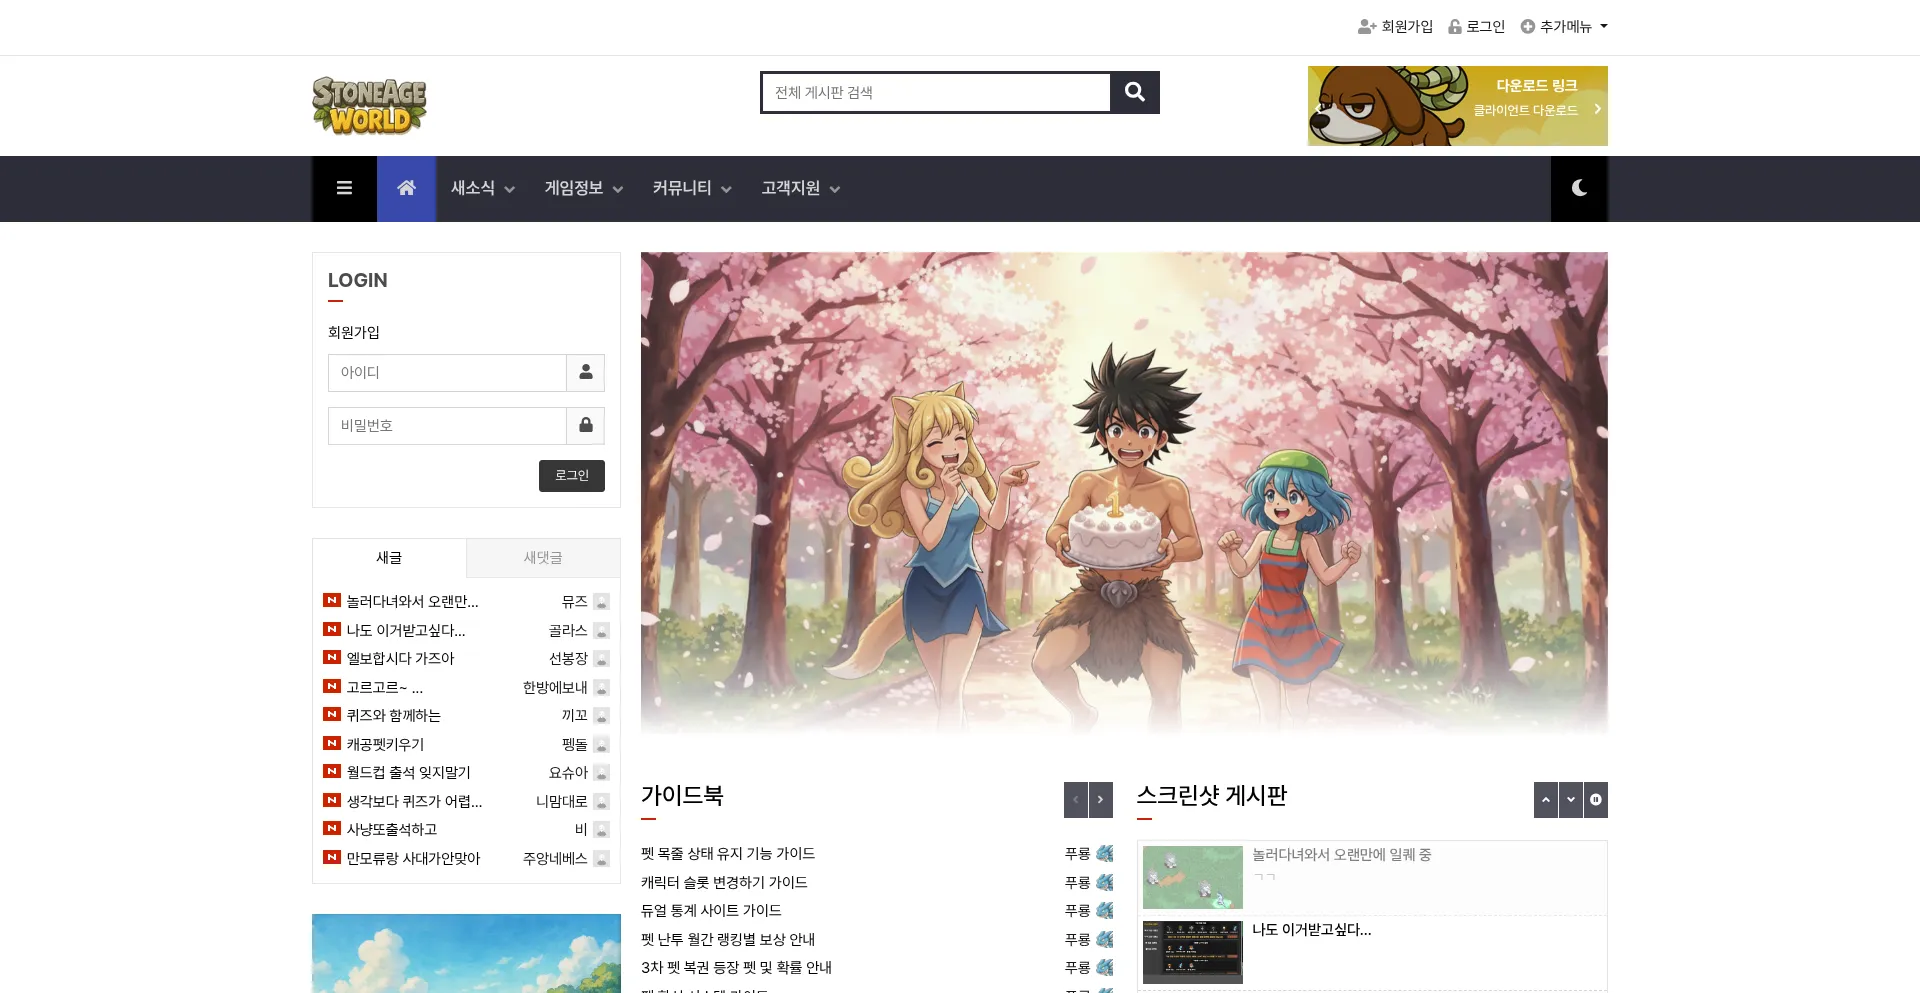The width and height of the screenshot is (1920, 993).
Task: Click author name 주앙네베스
Action: click(x=555, y=859)
